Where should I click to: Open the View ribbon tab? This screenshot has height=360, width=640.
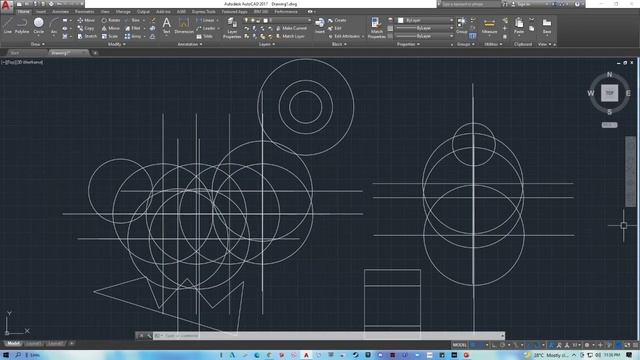[105, 12]
